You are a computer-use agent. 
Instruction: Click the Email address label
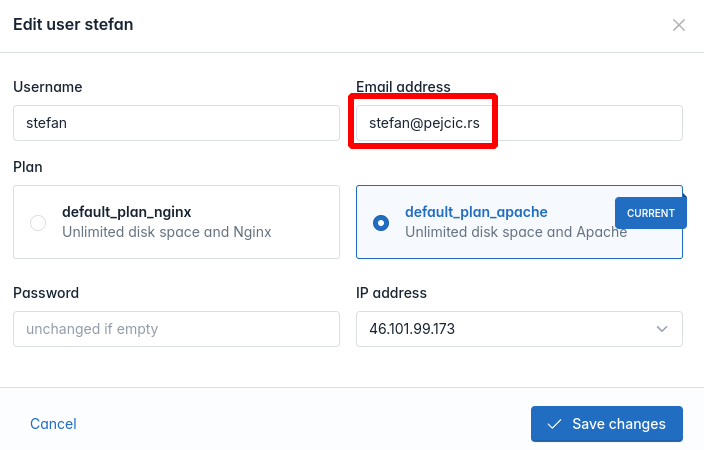[x=403, y=87]
